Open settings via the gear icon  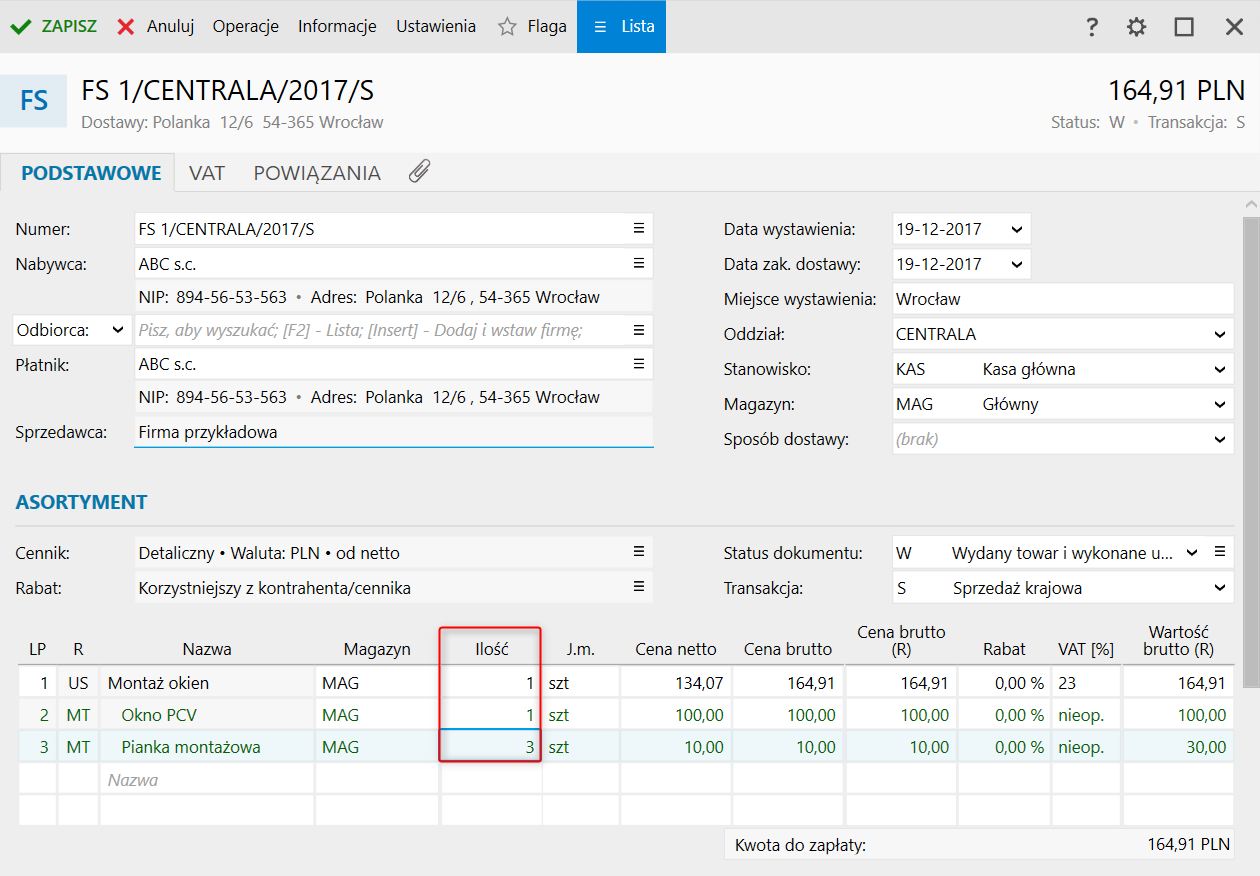click(1137, 27)
